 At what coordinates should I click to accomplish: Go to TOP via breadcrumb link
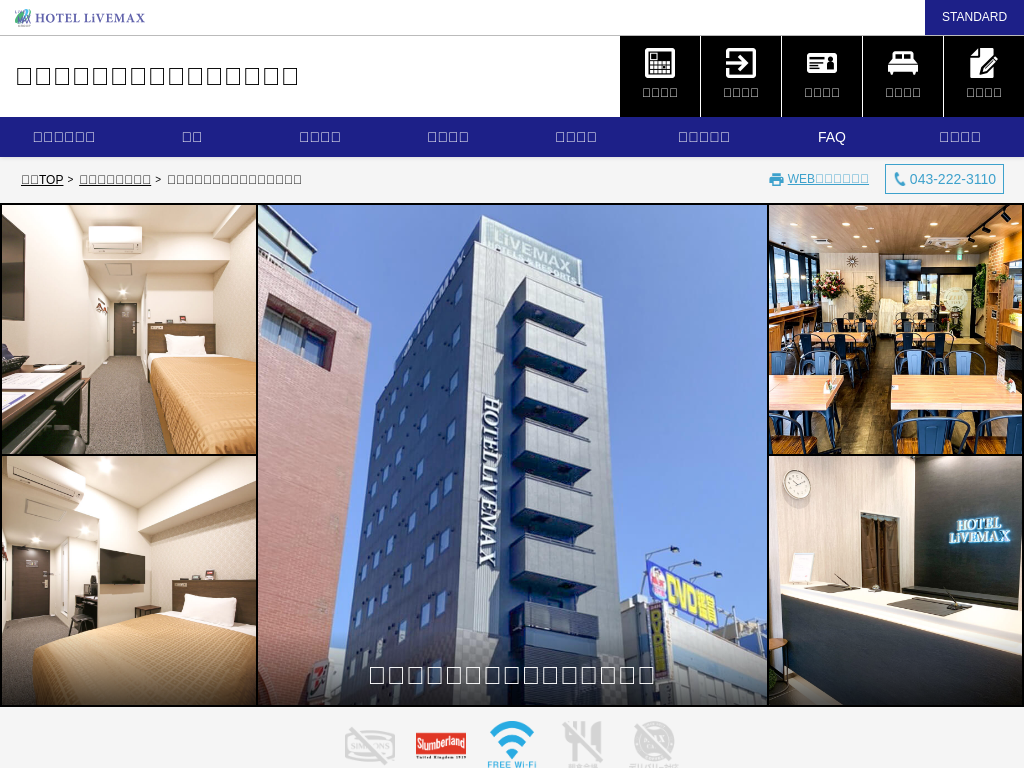pos(42,180)
